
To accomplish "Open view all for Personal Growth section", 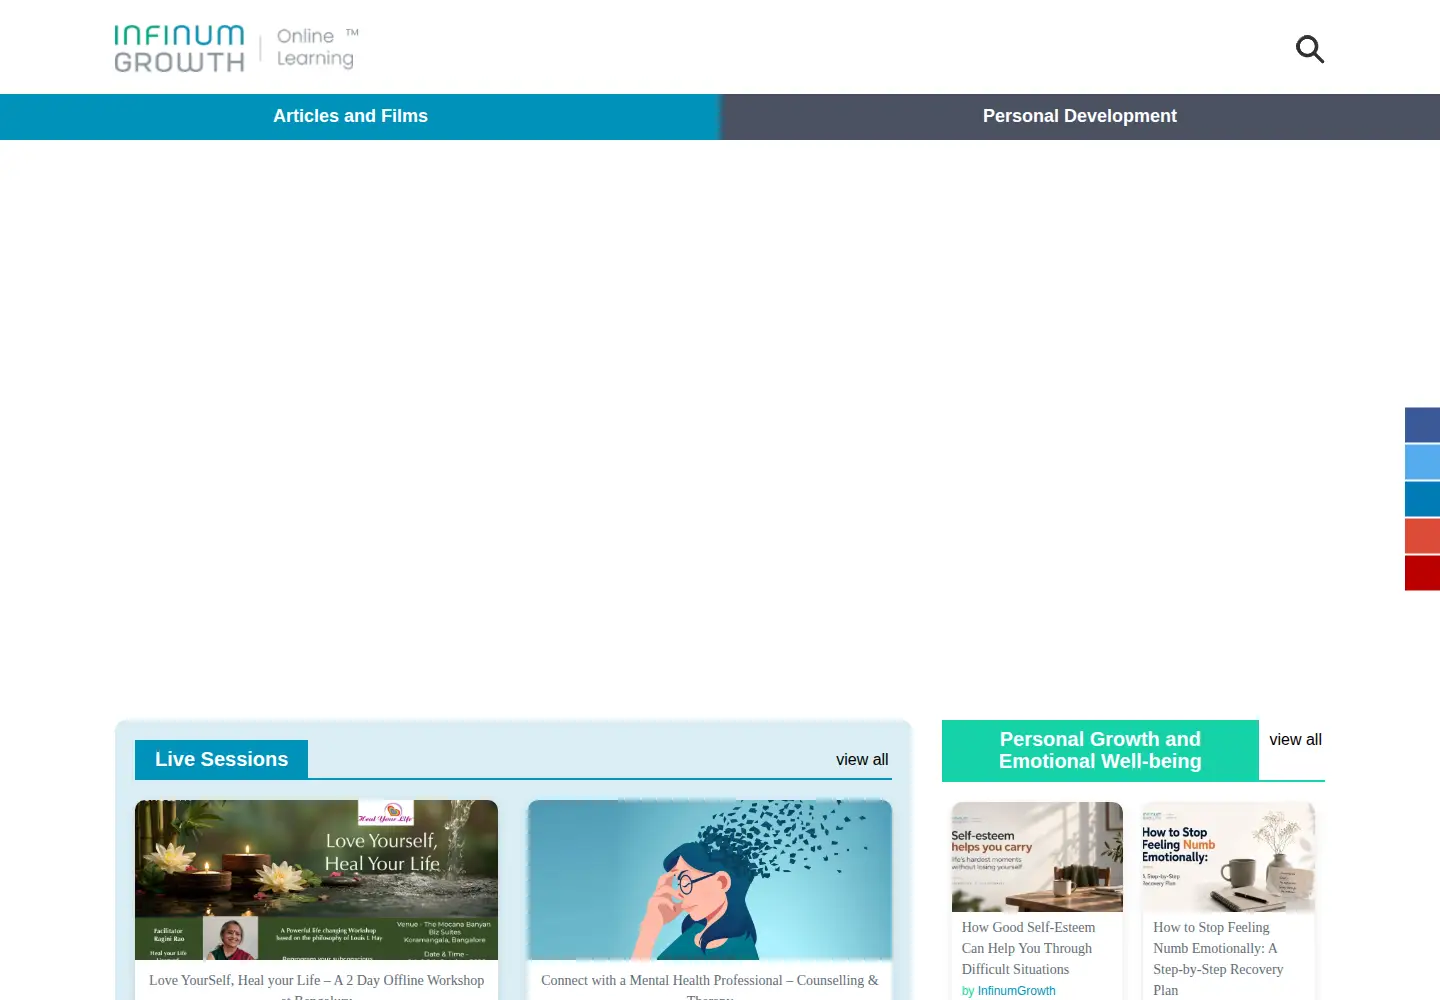I will [x=1295, y=740].
